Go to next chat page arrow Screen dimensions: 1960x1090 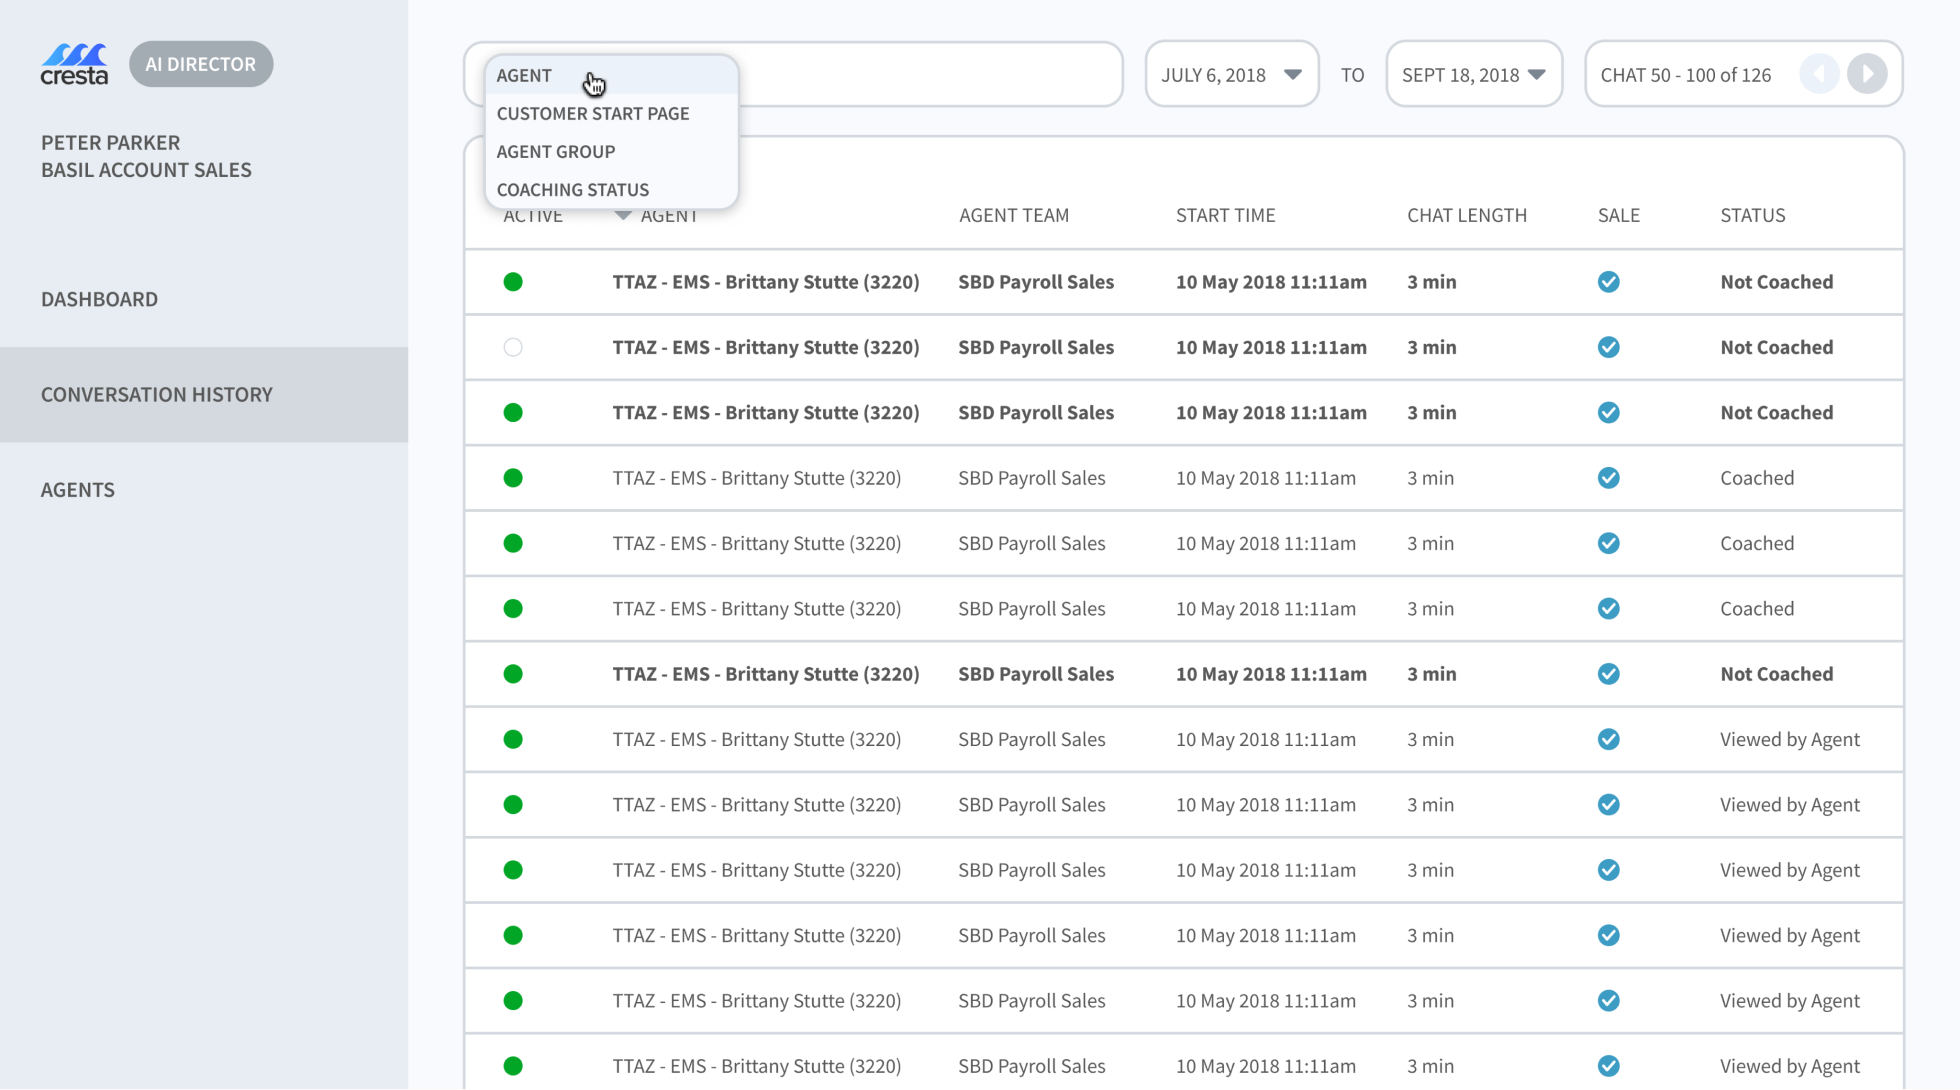tap(1866, 74)
